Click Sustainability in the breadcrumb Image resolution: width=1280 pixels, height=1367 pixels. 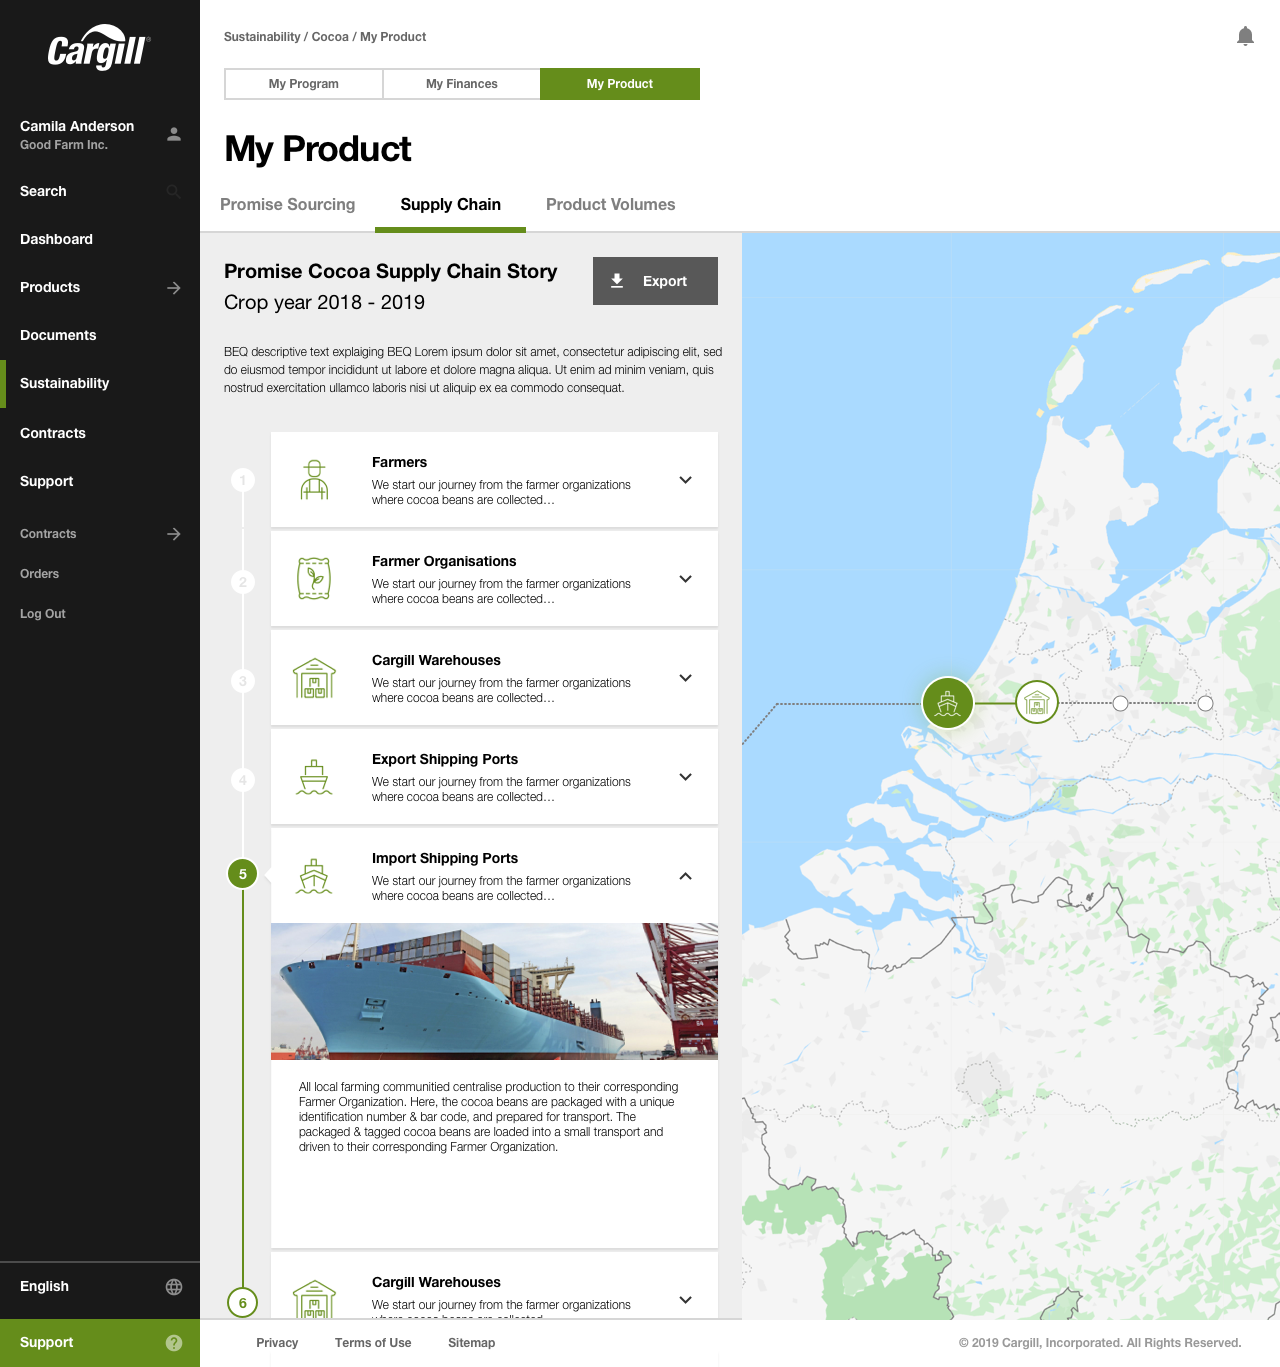[262, 37]
